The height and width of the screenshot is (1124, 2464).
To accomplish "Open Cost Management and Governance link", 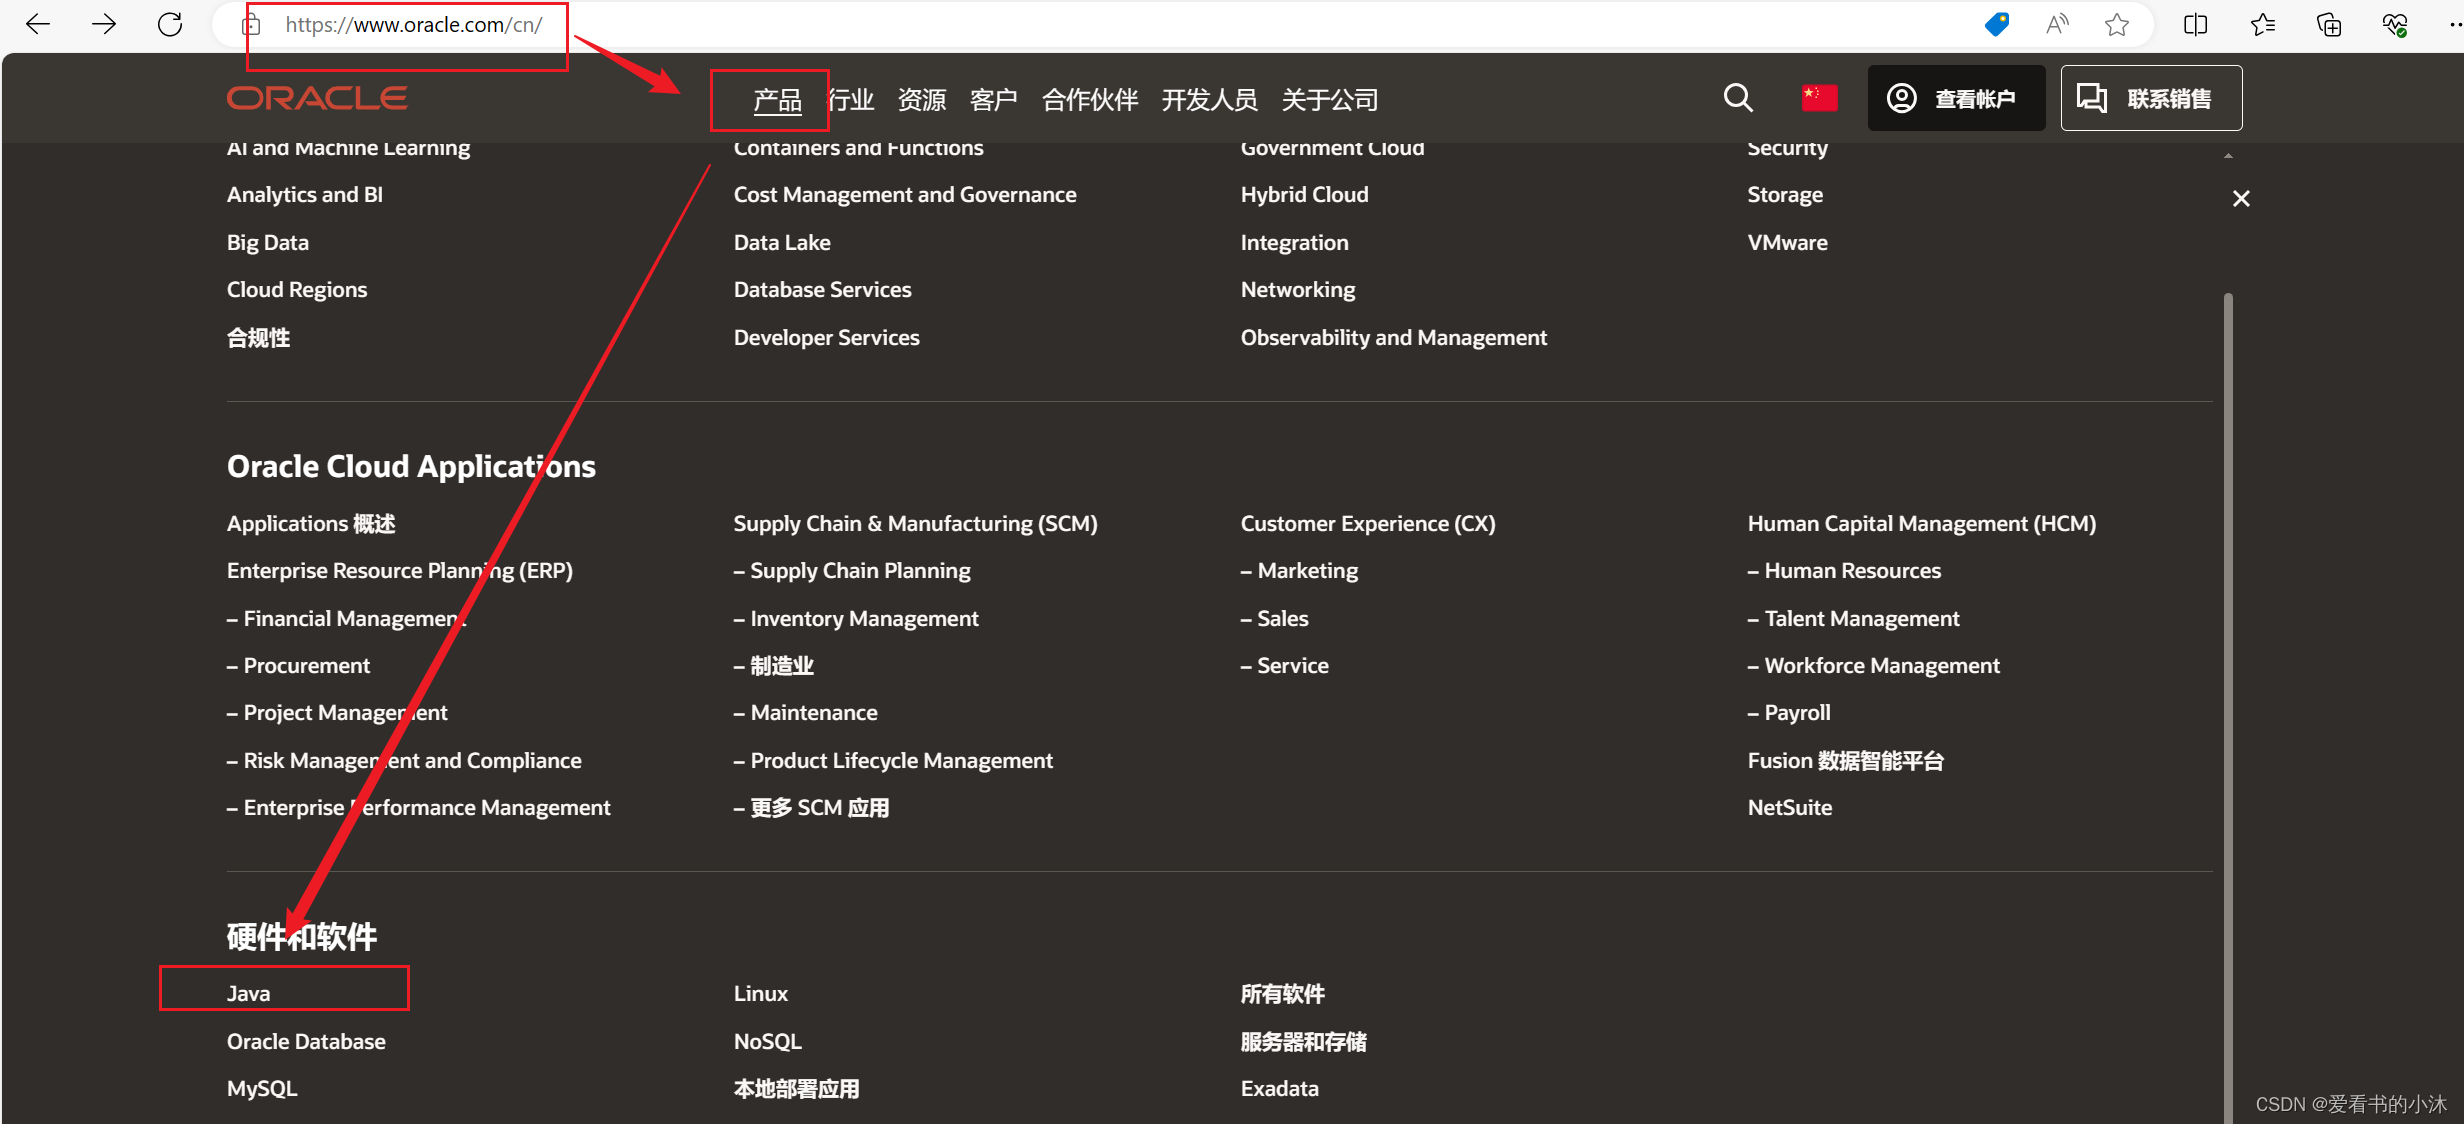I will pyautogui.click(x=905, y=194).
